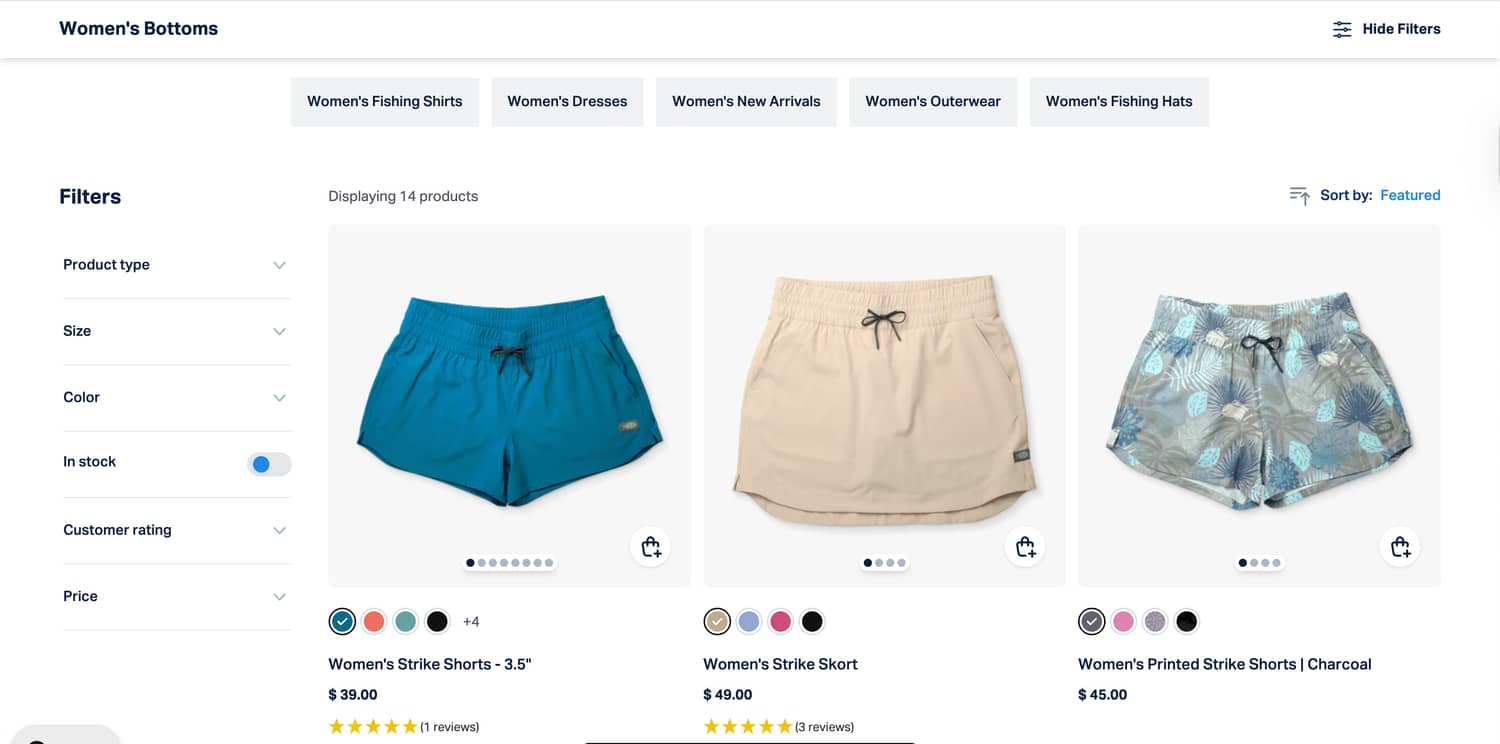Click a star in Strike Skort's rating
1500x744 pixels.
[749, 726]
